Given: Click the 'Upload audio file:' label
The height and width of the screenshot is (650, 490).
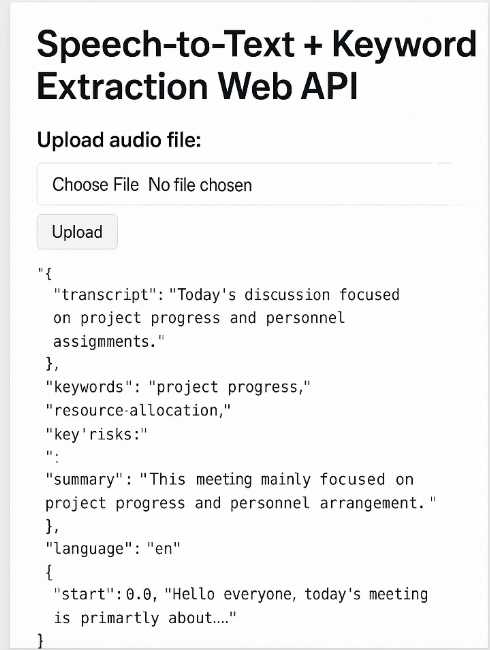Looking at the screenshot, I should (x=119, y=140).
